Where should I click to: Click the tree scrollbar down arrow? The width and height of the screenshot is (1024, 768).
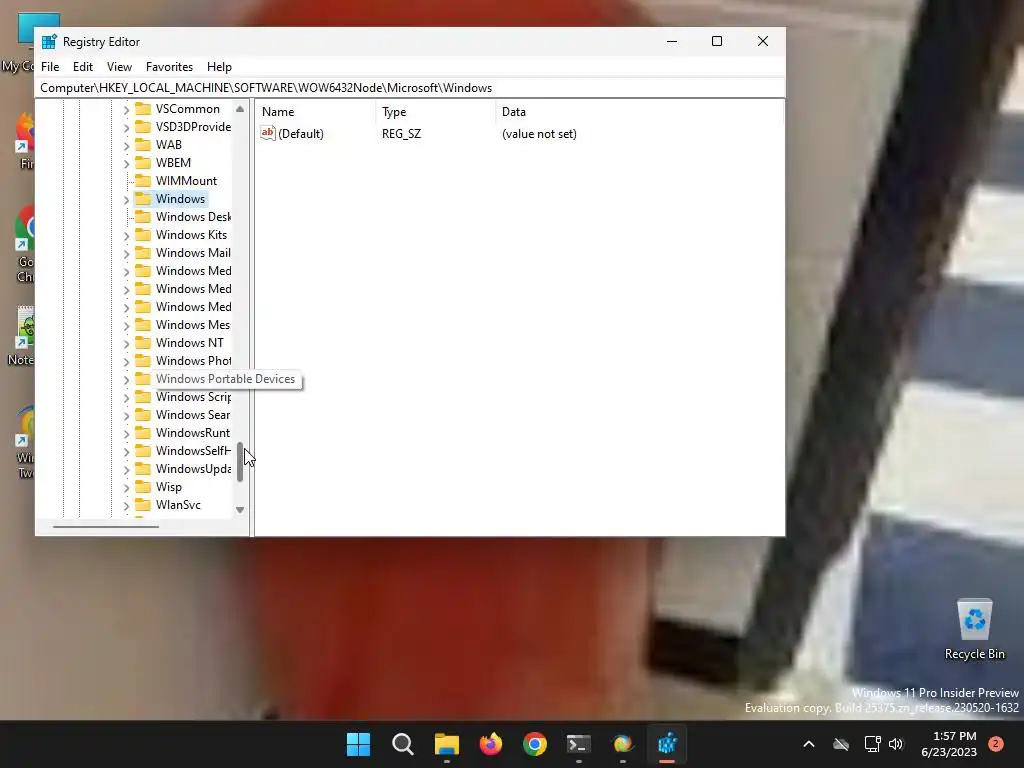[x=240, y=510]
